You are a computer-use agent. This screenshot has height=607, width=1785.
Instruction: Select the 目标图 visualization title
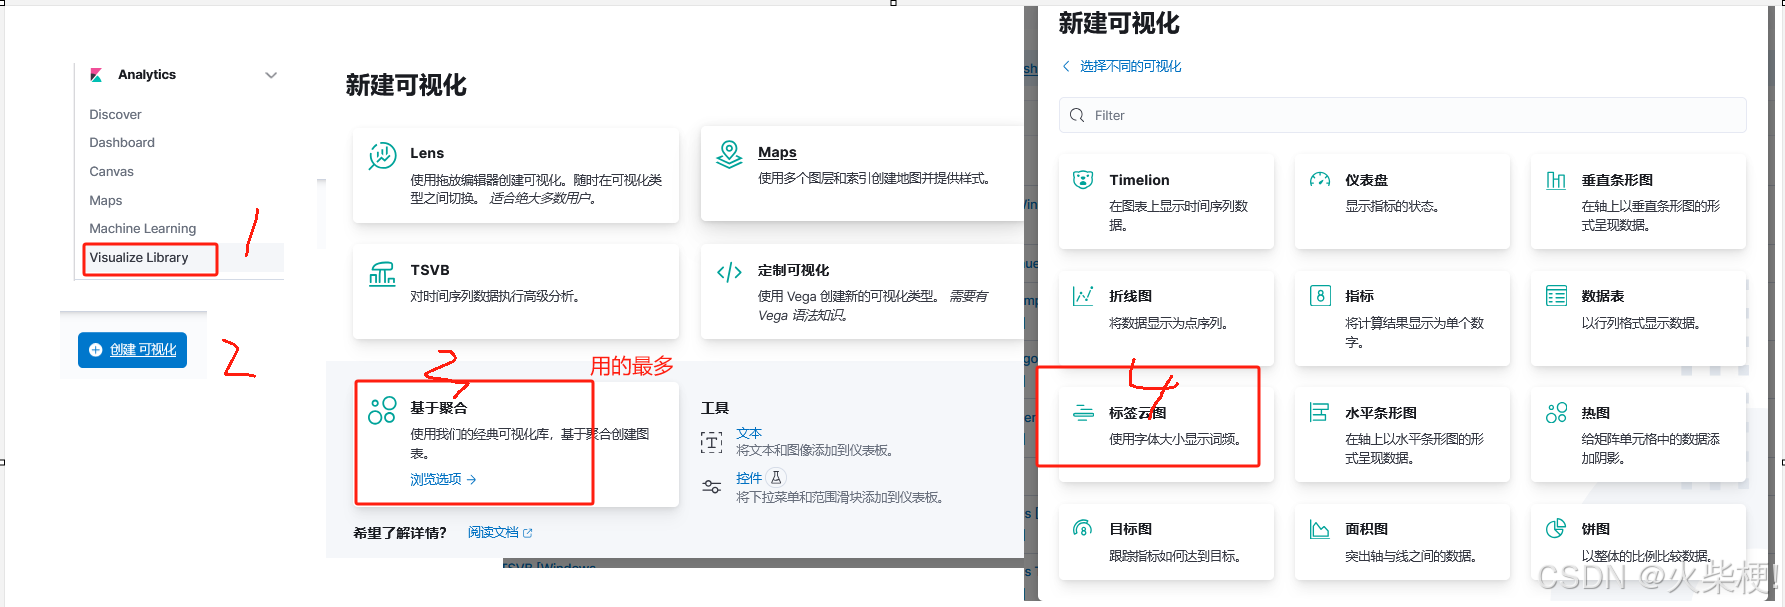(x=1130, y=529)
